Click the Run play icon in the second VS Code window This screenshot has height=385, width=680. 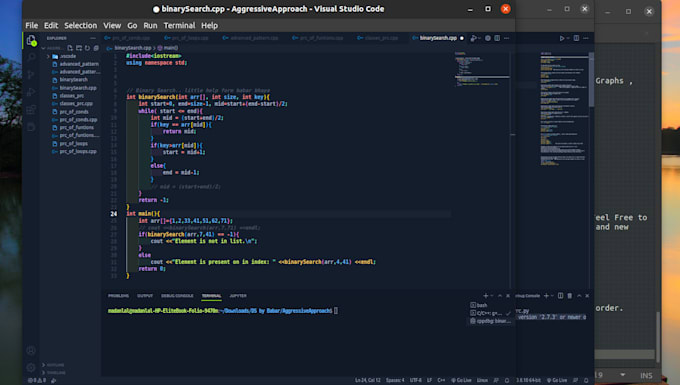[x=562, y=38]
